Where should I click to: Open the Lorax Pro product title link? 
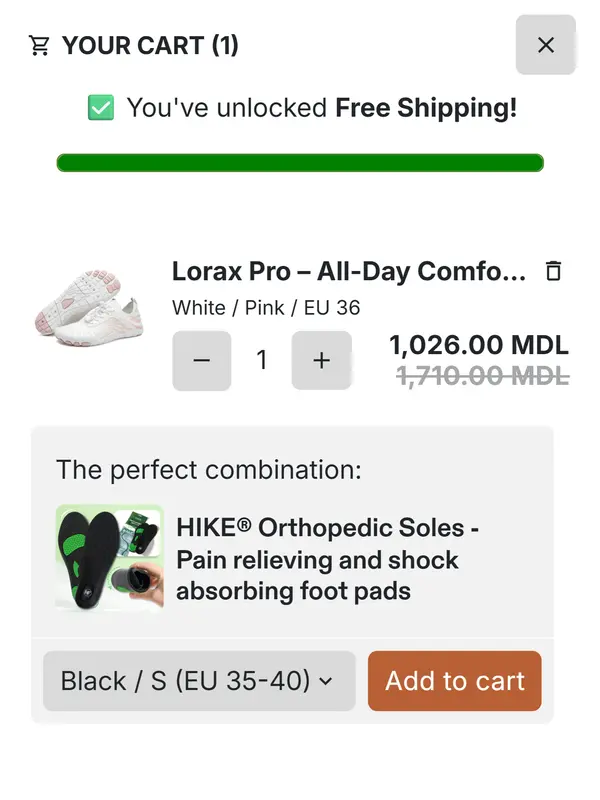tap(348, 271)
